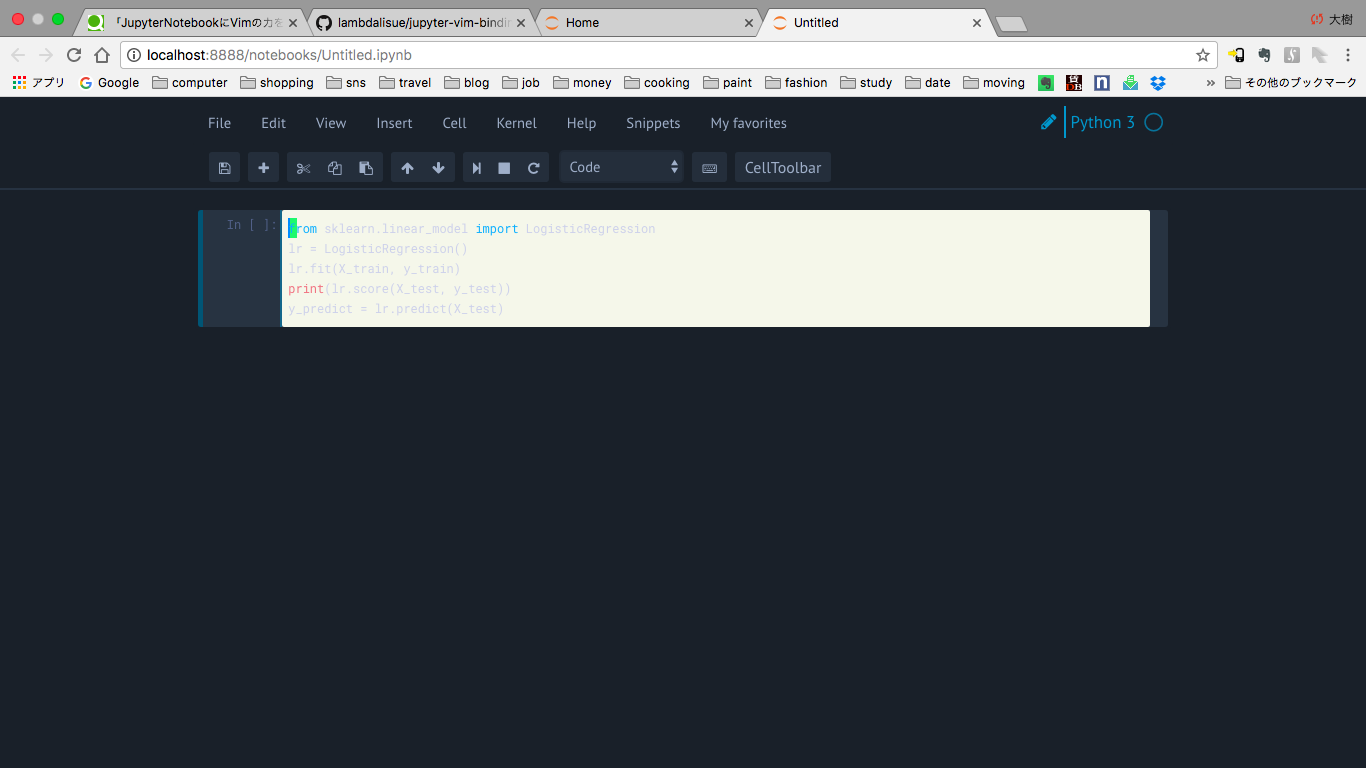Run the cell with the run icon
Image resolution: width=1366 pixels, height=768 pixels.
(x=477, y=168)
